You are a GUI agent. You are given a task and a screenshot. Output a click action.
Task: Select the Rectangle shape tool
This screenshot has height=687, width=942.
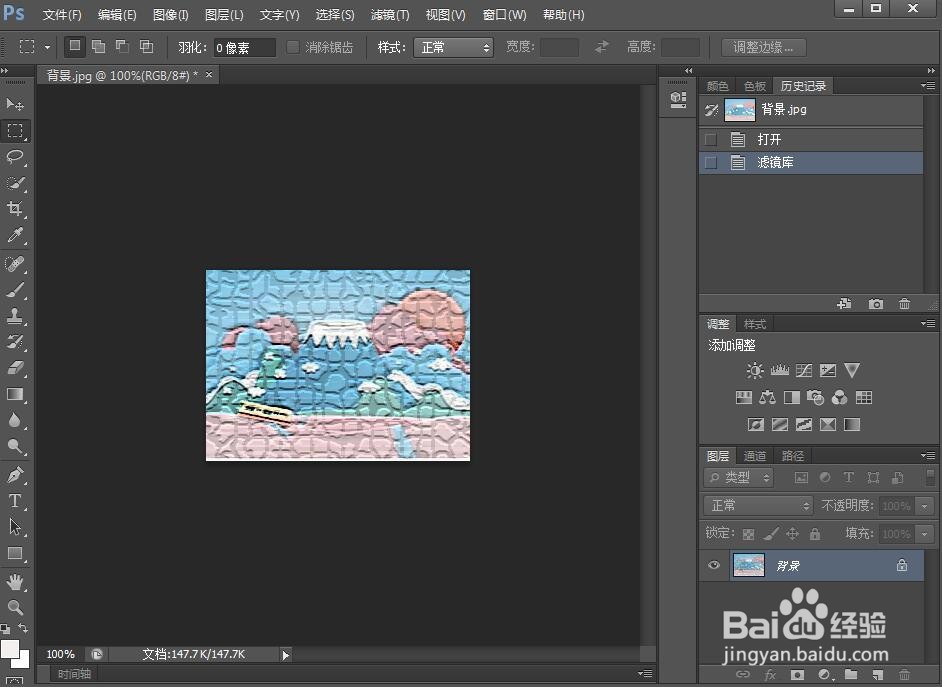tap(15, 553)
